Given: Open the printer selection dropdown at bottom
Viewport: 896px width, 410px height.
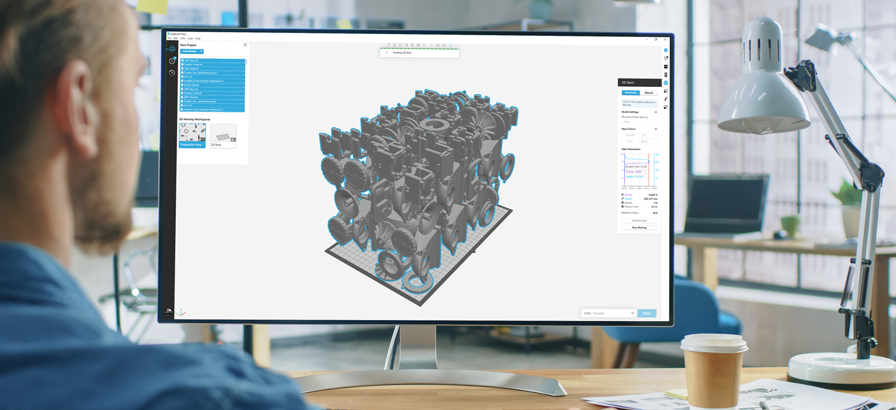Looking at the screenshot, I should coord(608,313).
